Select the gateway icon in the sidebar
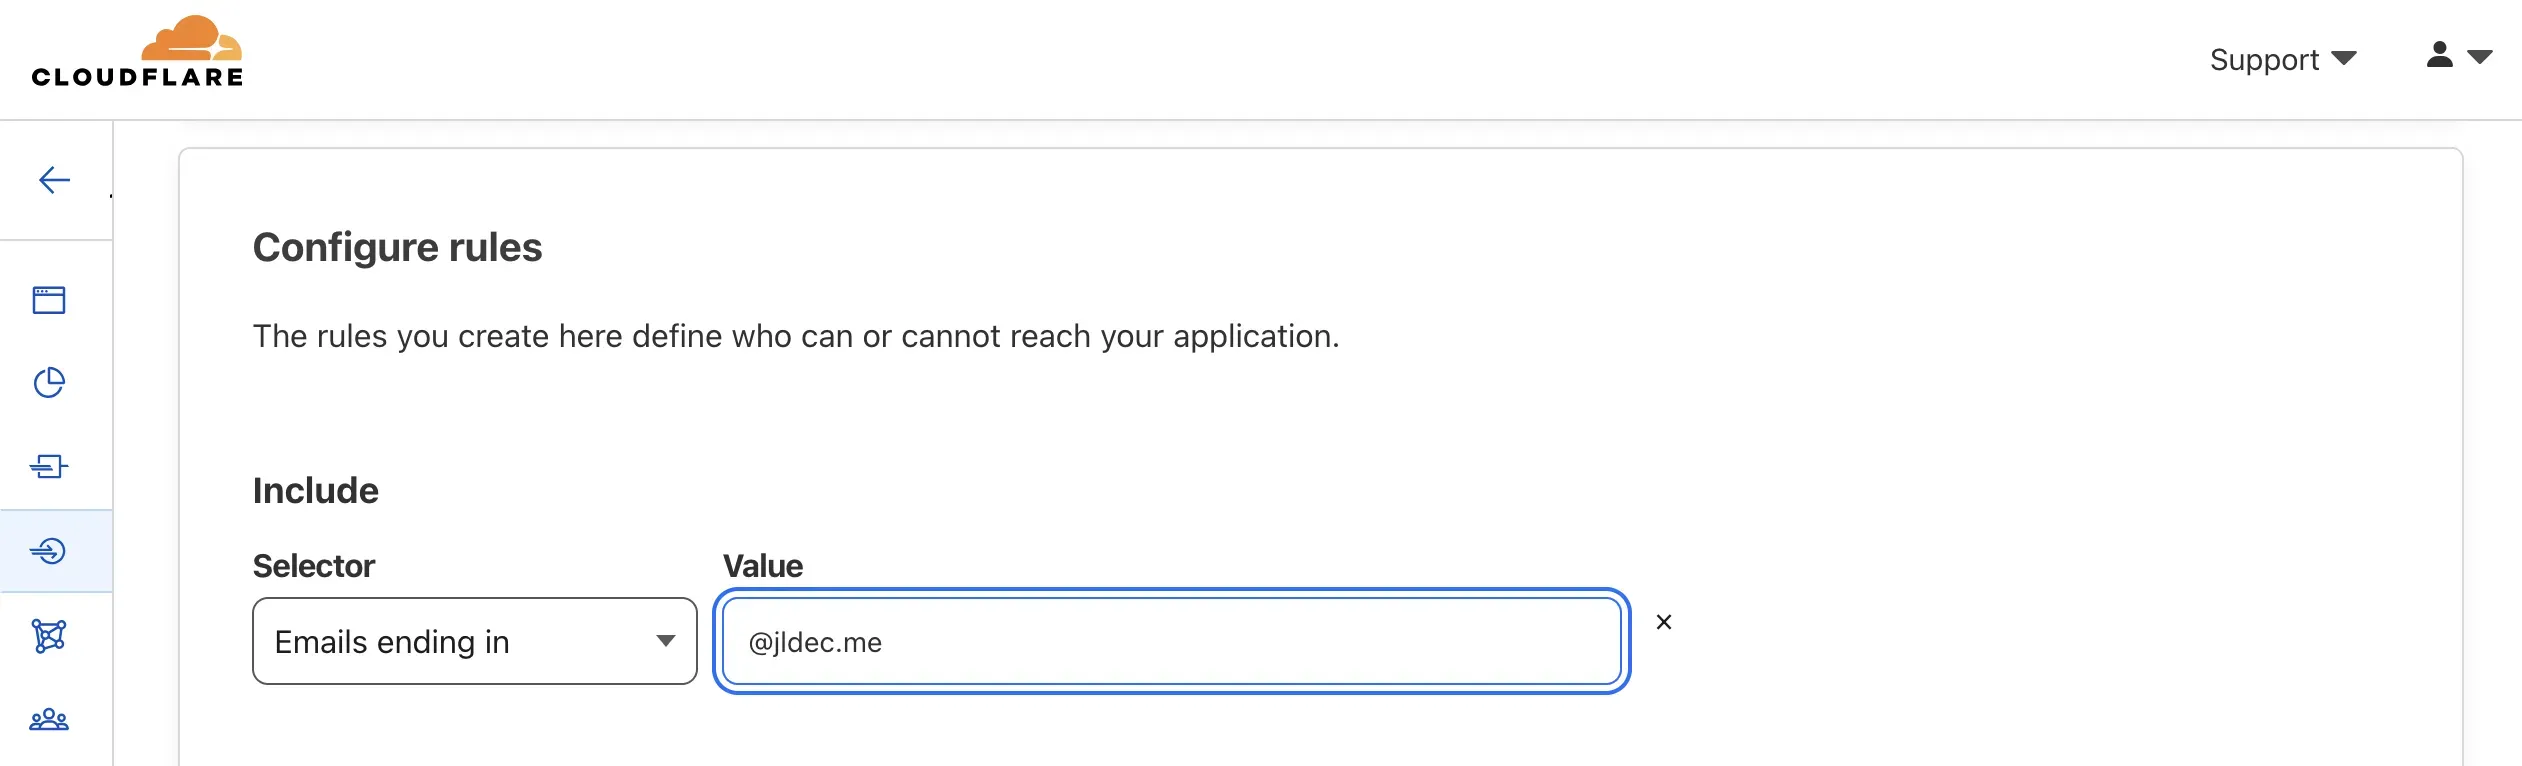 pos(48,466)
